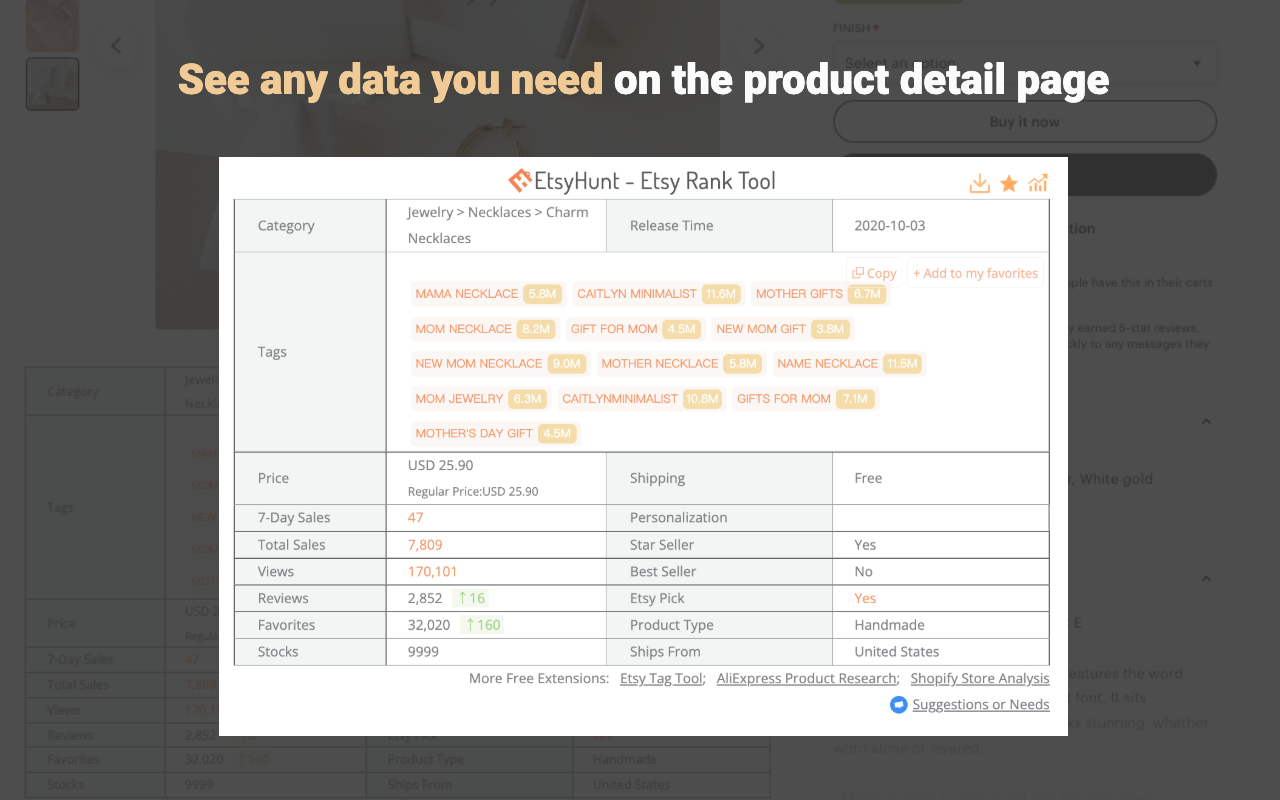Select the top product thumbnail
1280x800 pixels.
coord(52,26)
